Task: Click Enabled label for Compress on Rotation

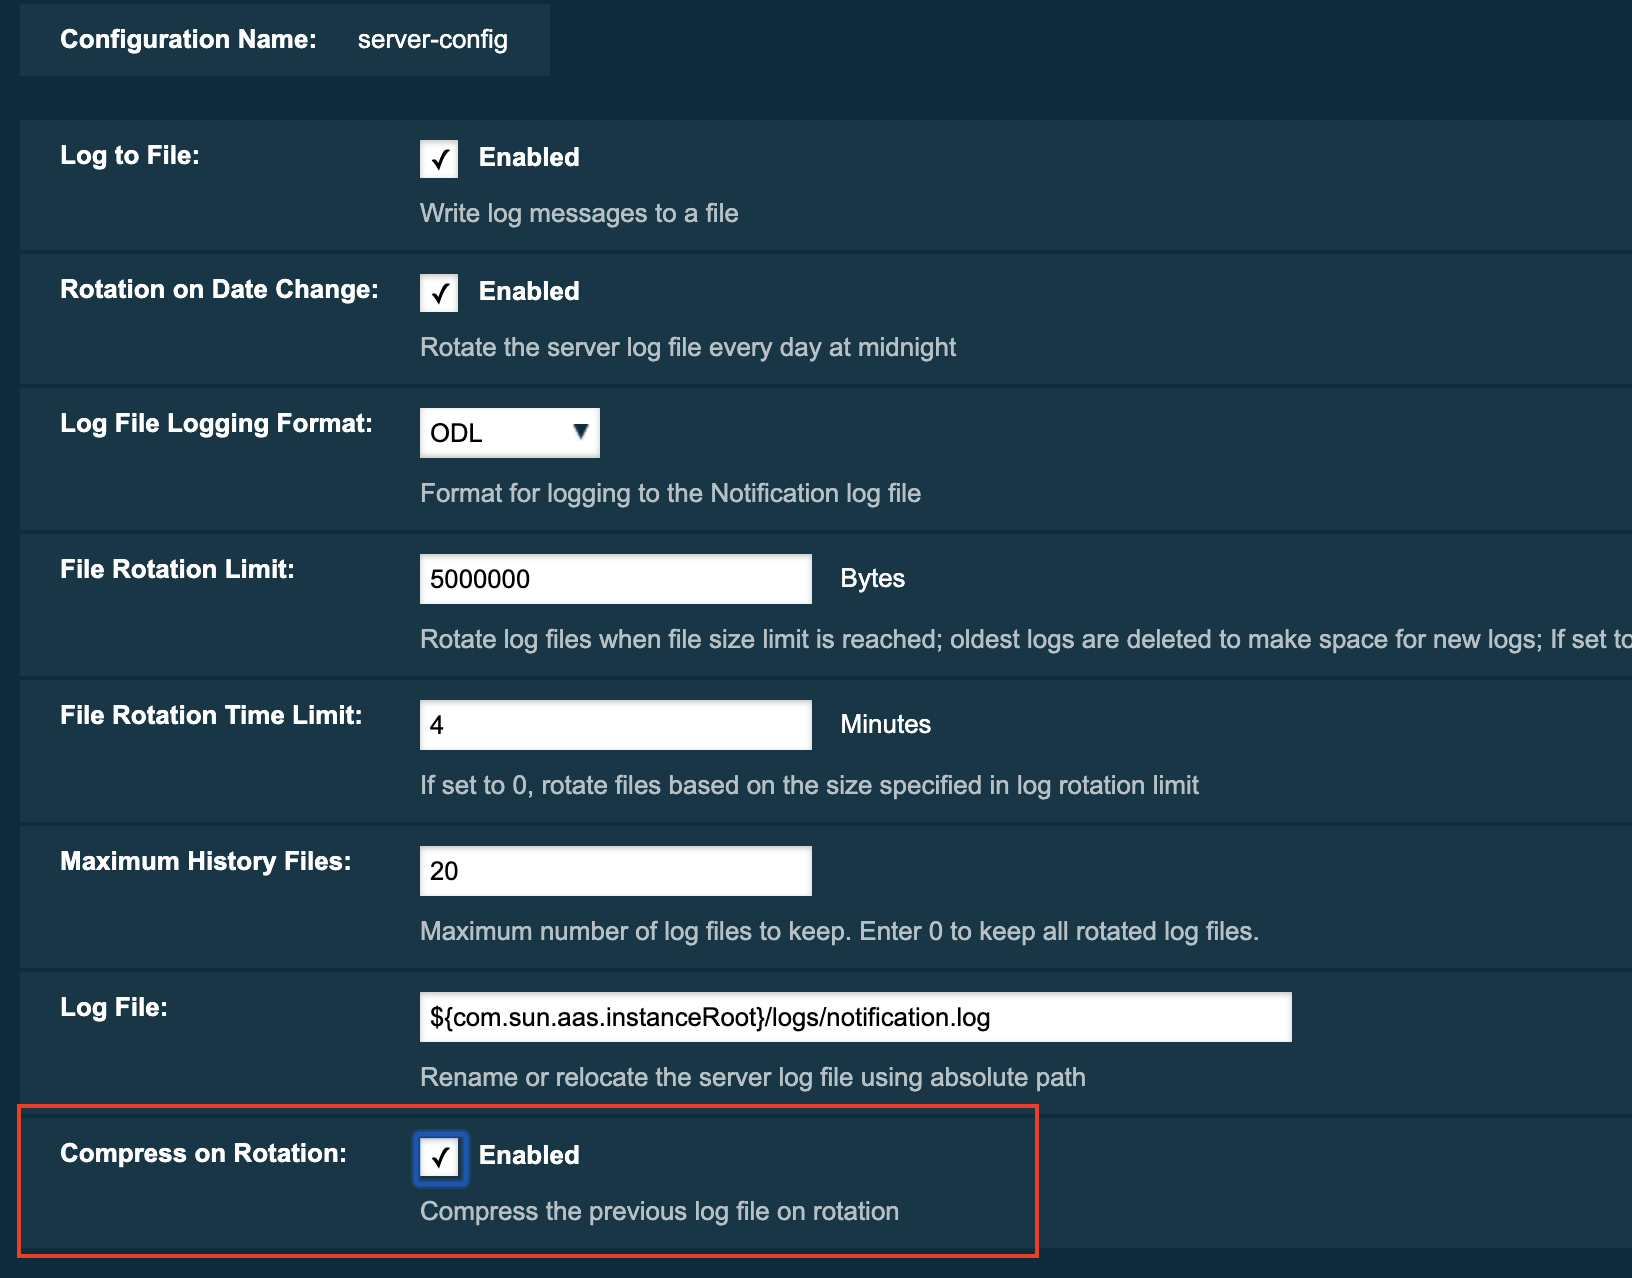Action: click(529, 1155)
